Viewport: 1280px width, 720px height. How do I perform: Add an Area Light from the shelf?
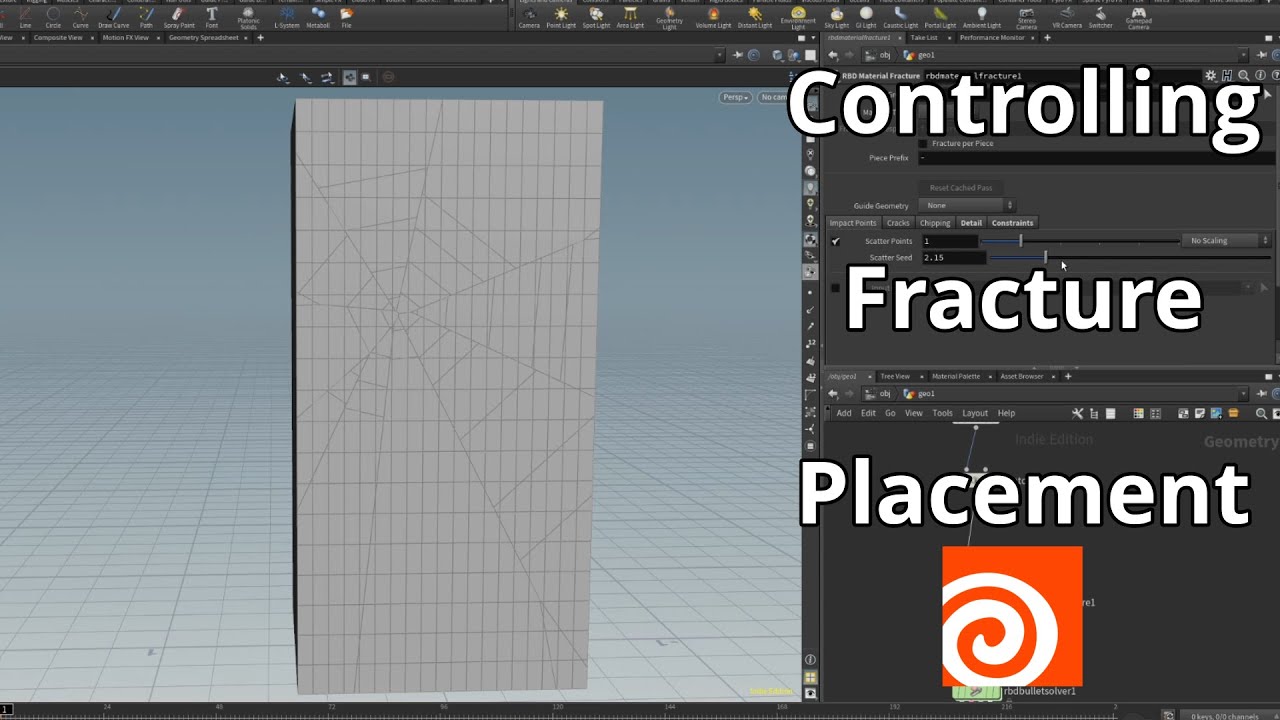[x=630, y=17]
